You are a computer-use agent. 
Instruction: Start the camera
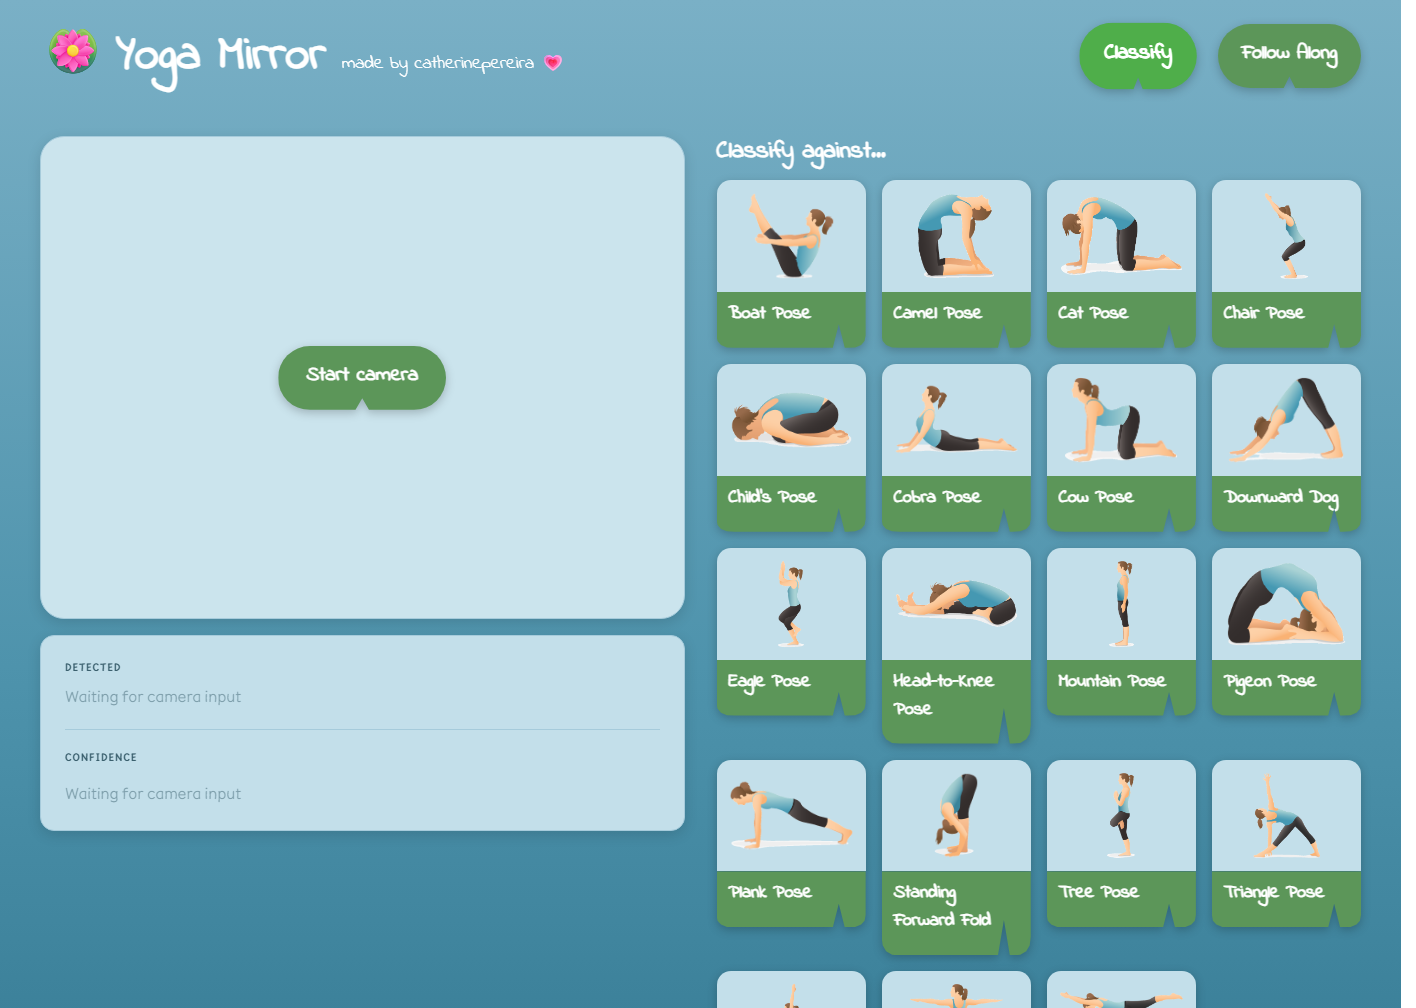[362, 376]
